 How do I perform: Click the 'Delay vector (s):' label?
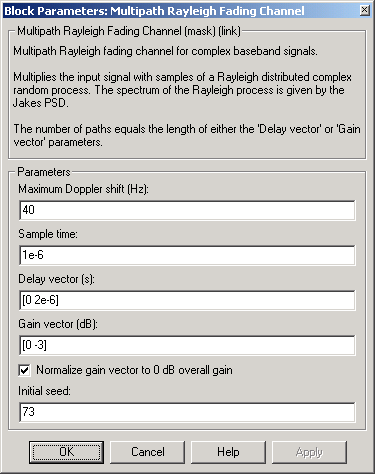(56, 279)
